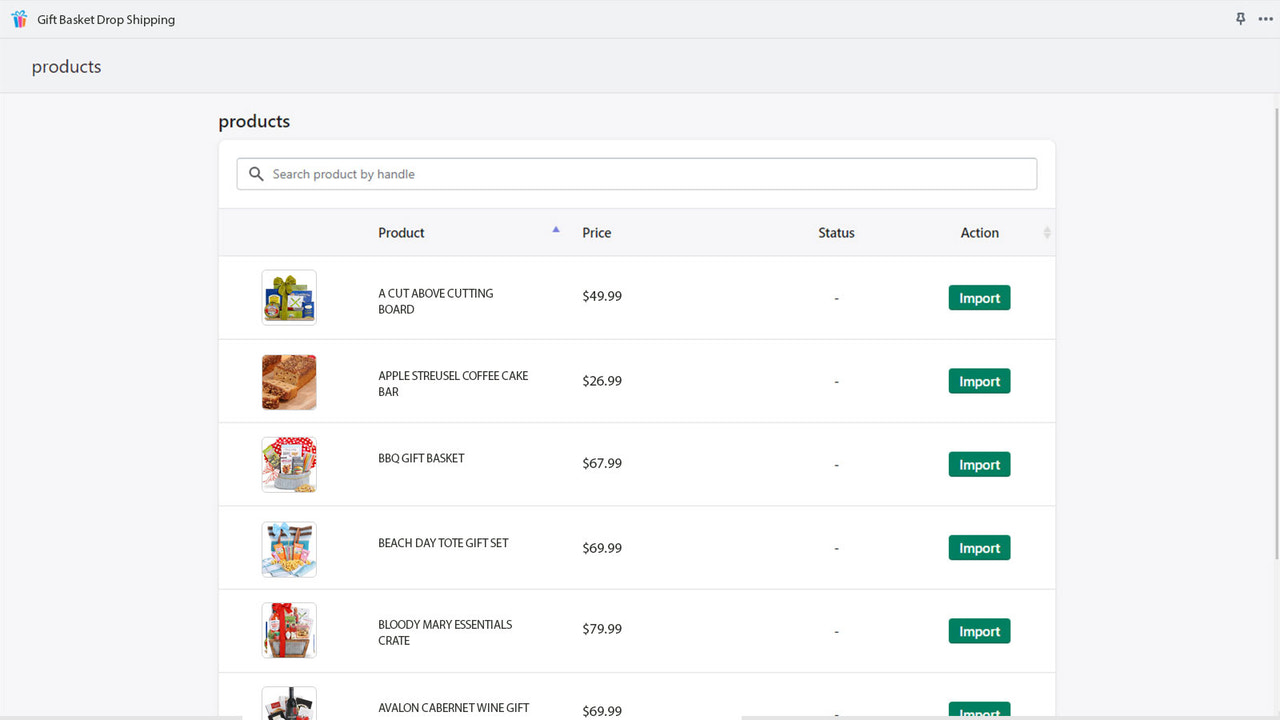Open BBQ Gift Basket thumbnail
Screen dimensions: 1280x720
click(x=289, y=464)
